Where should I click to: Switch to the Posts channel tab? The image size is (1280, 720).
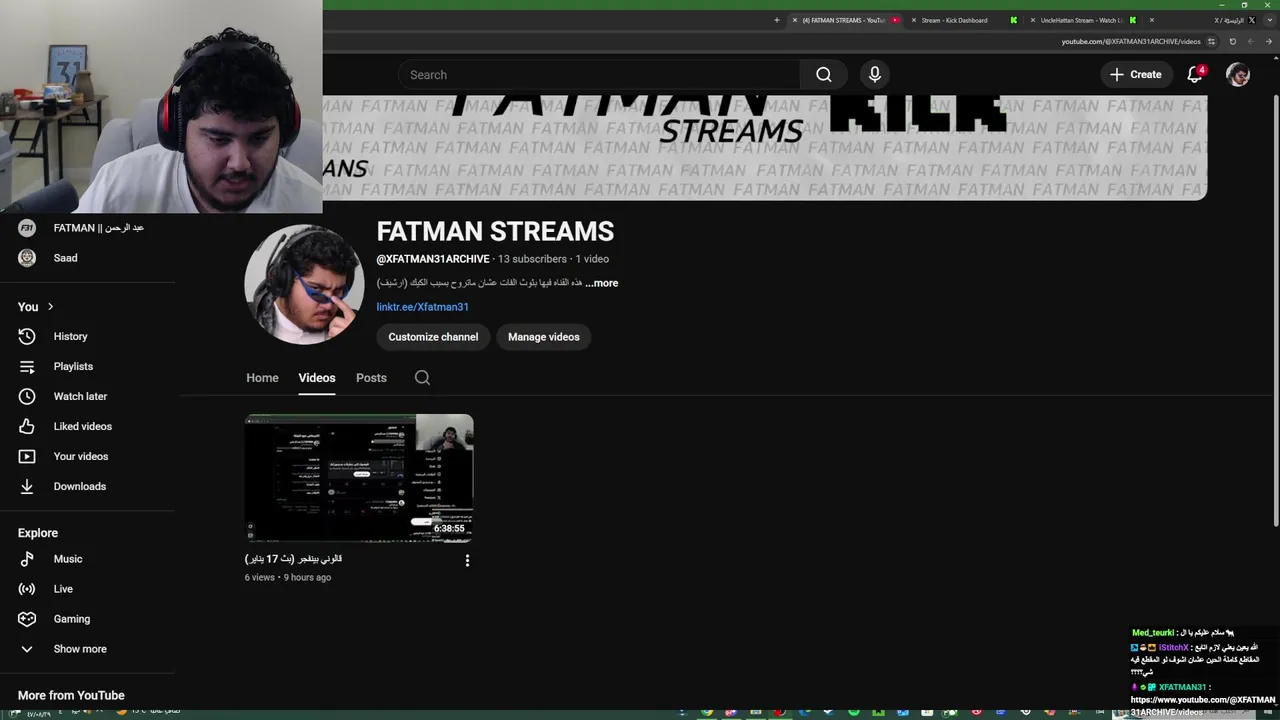(x=371, y=378)
